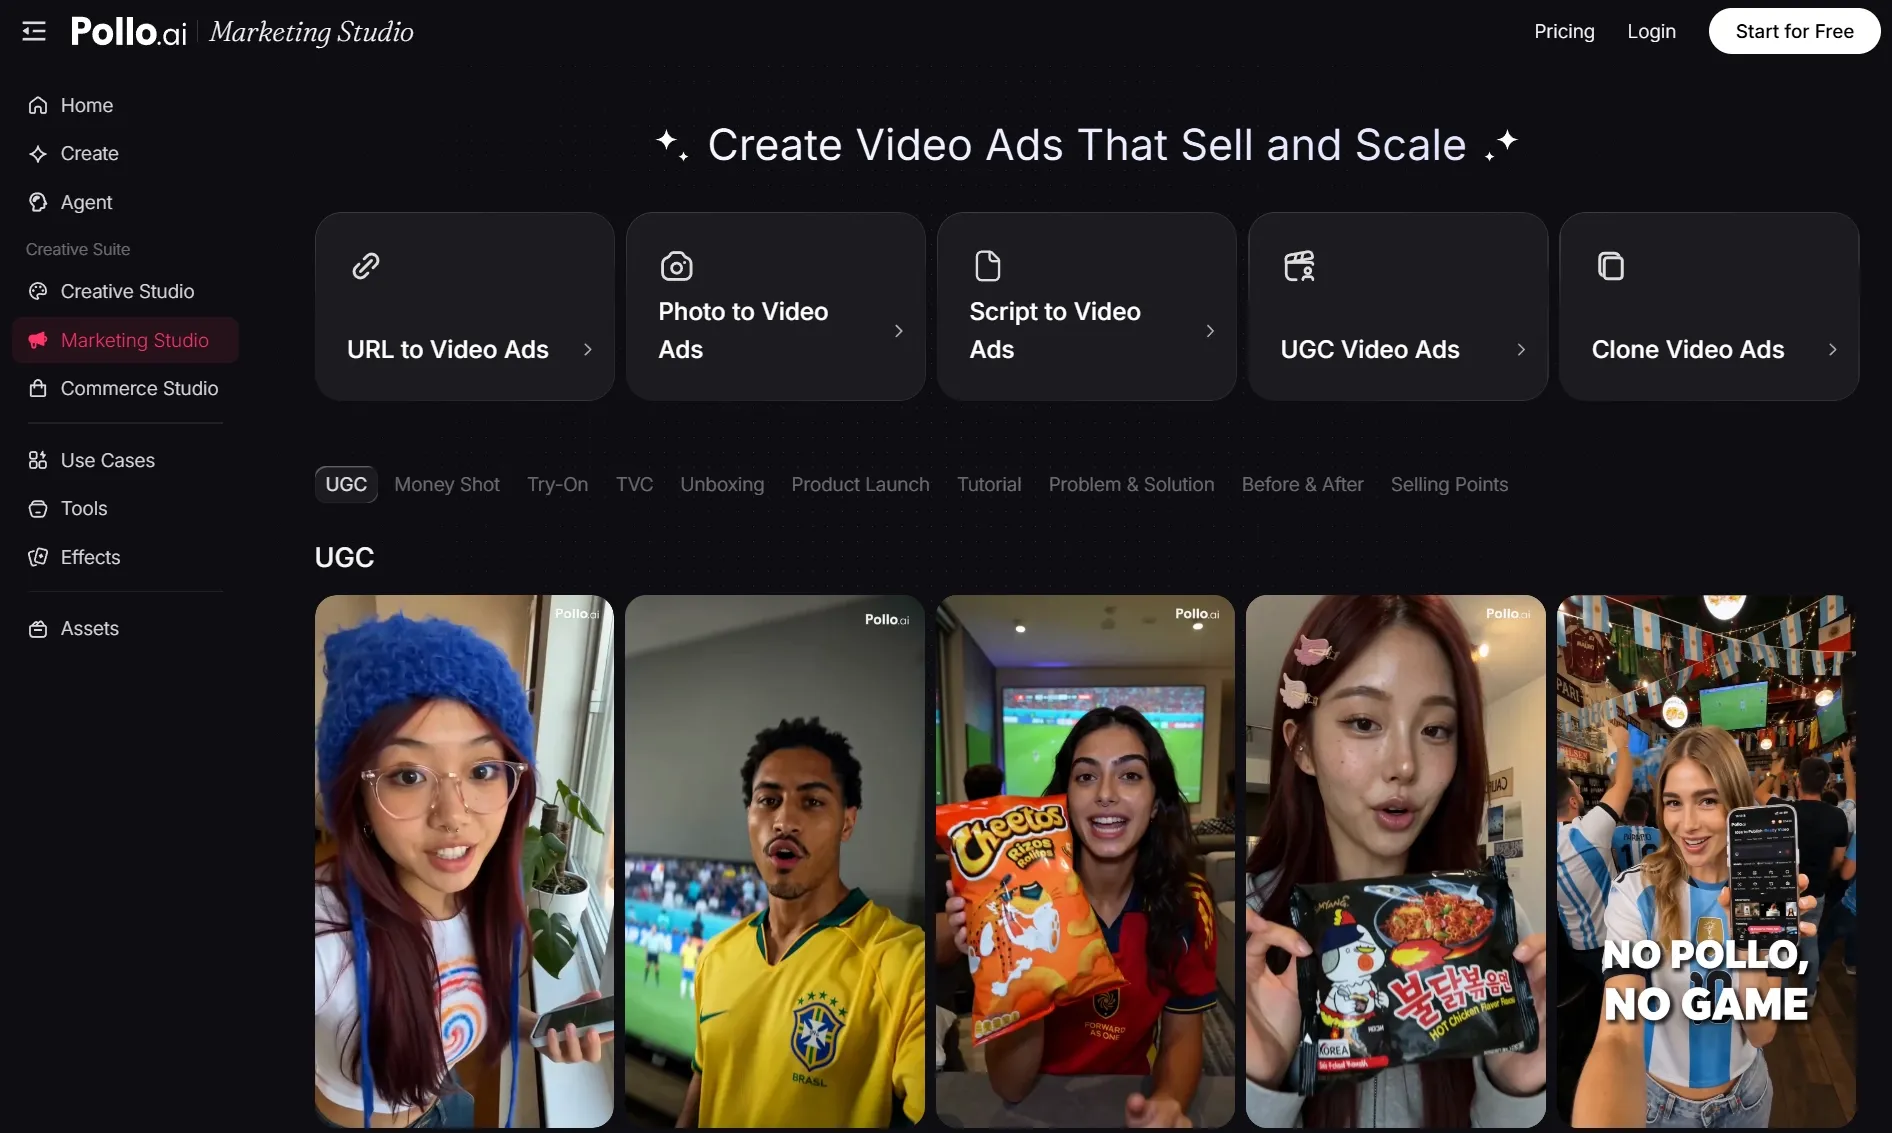The image size is (1892, 1133).
Task: Expand Clone Video Ads chevron
Action: [1832, 349]
